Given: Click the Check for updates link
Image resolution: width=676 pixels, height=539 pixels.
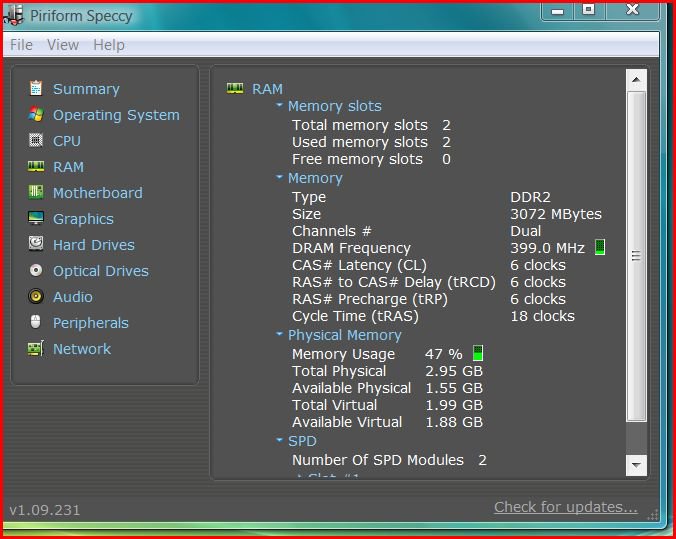Looking at the screenshot, I should pos(566,507).
